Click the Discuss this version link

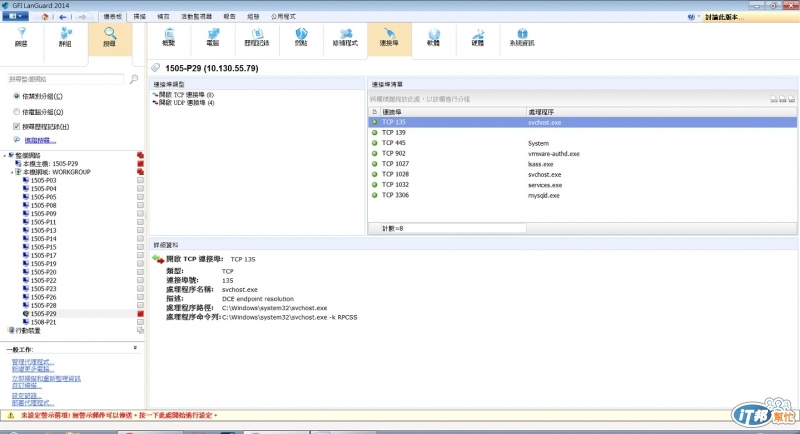724,17
